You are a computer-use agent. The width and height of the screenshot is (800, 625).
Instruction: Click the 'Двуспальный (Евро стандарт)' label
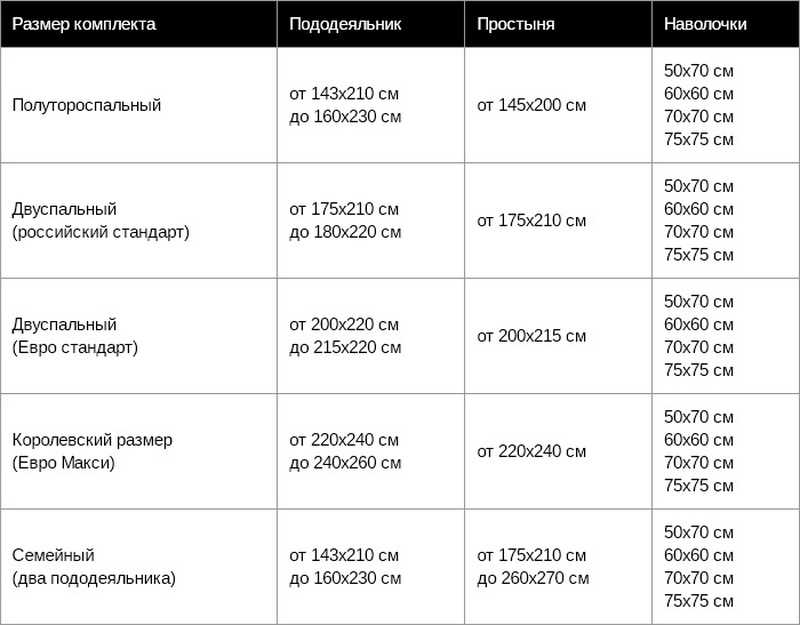75,336
